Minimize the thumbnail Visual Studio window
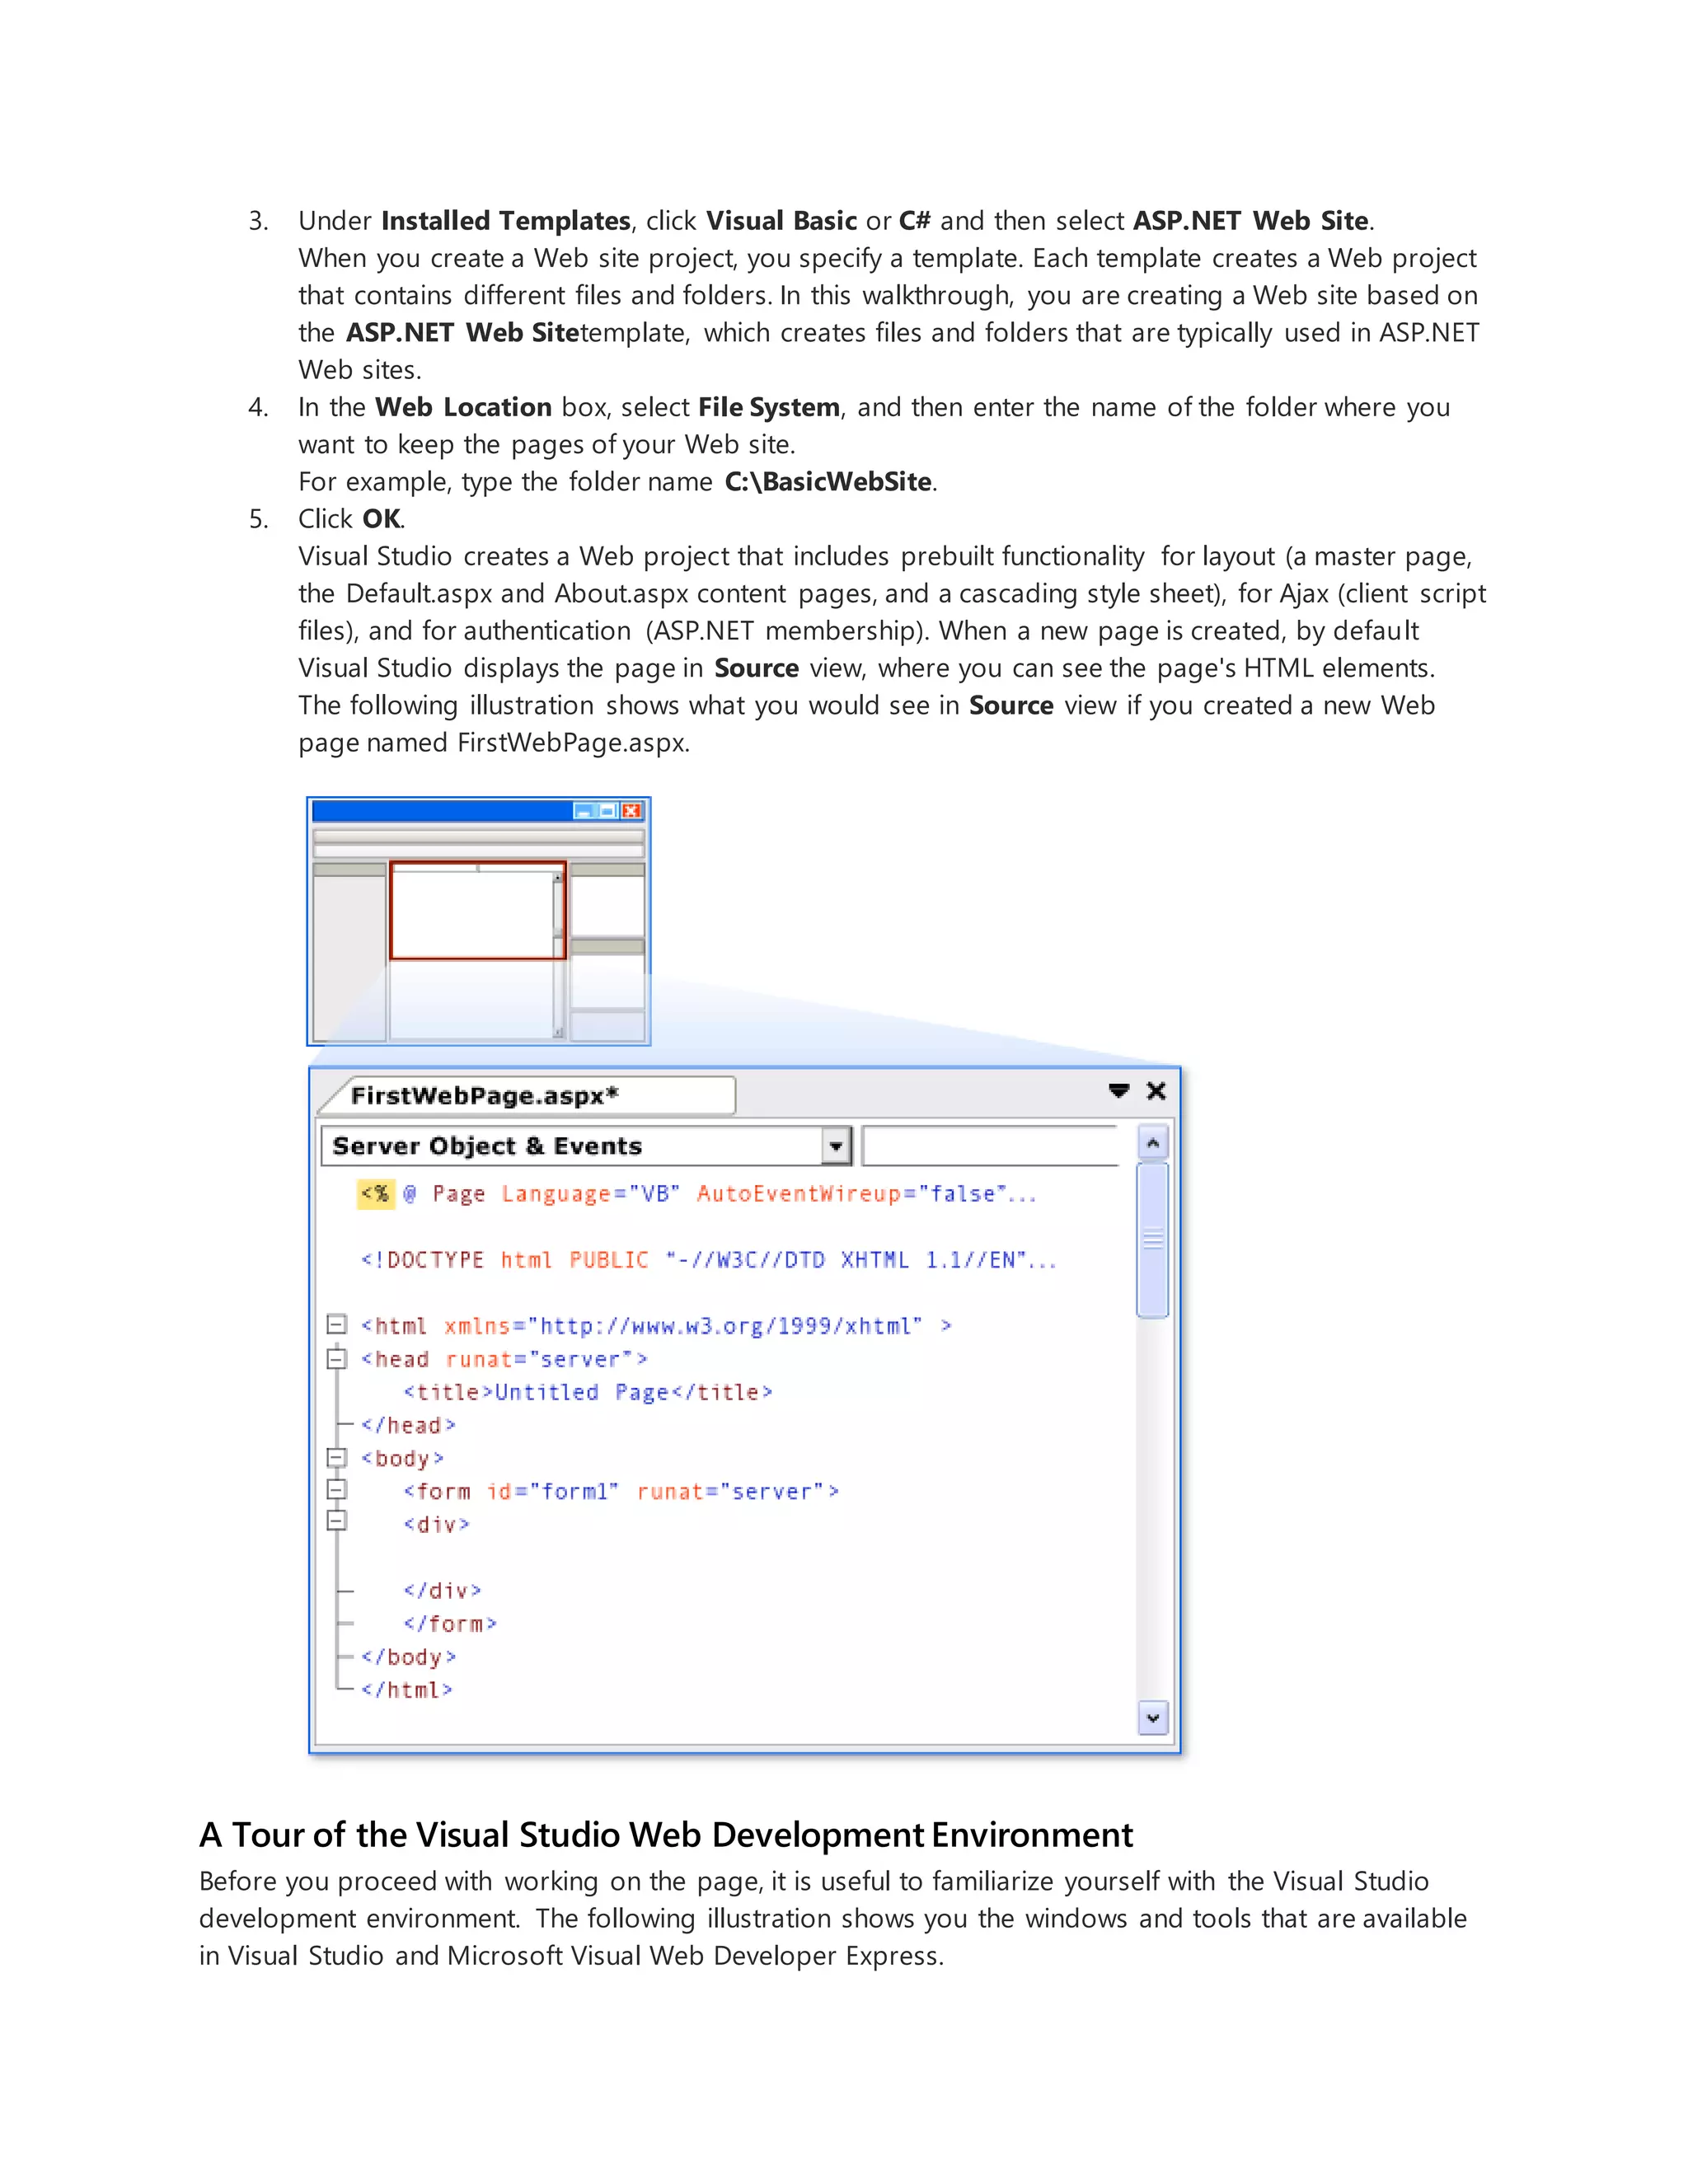Viewport: 1688px width, 2184px height. (583, 811)
